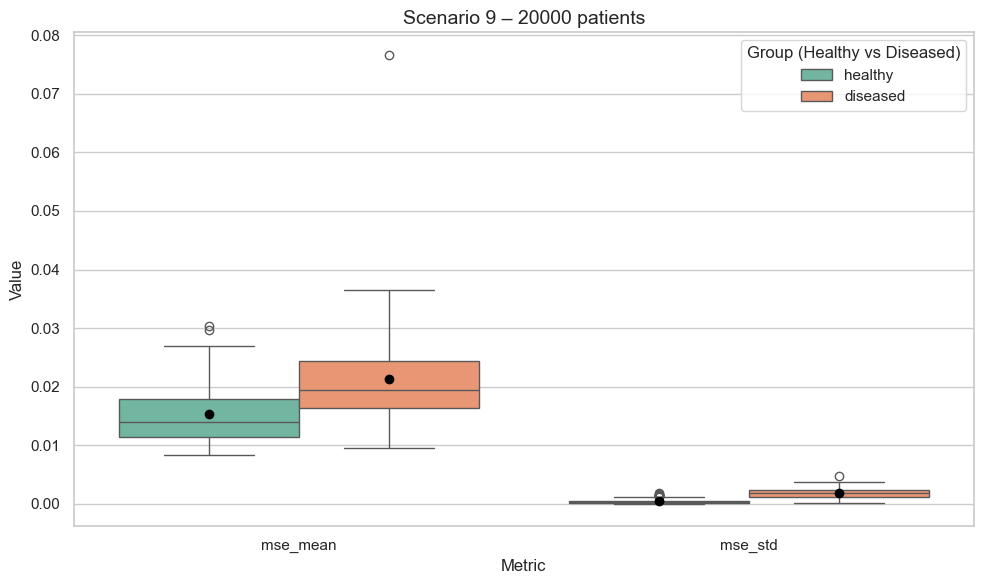The width and height of the screenshot is (984, 584).
Task: Click the black mean dot in diseased mse_mean box
Action: [389, 379]
